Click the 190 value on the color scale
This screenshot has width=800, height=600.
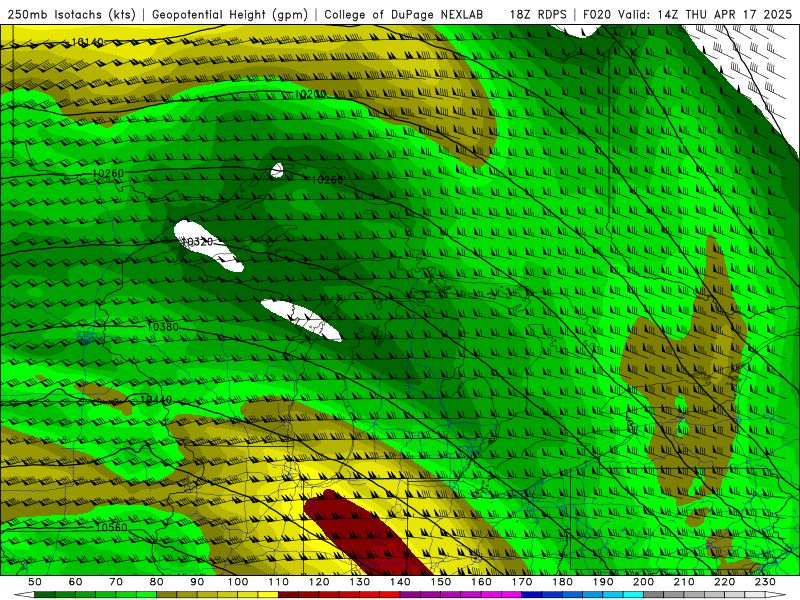click(603, 582)
